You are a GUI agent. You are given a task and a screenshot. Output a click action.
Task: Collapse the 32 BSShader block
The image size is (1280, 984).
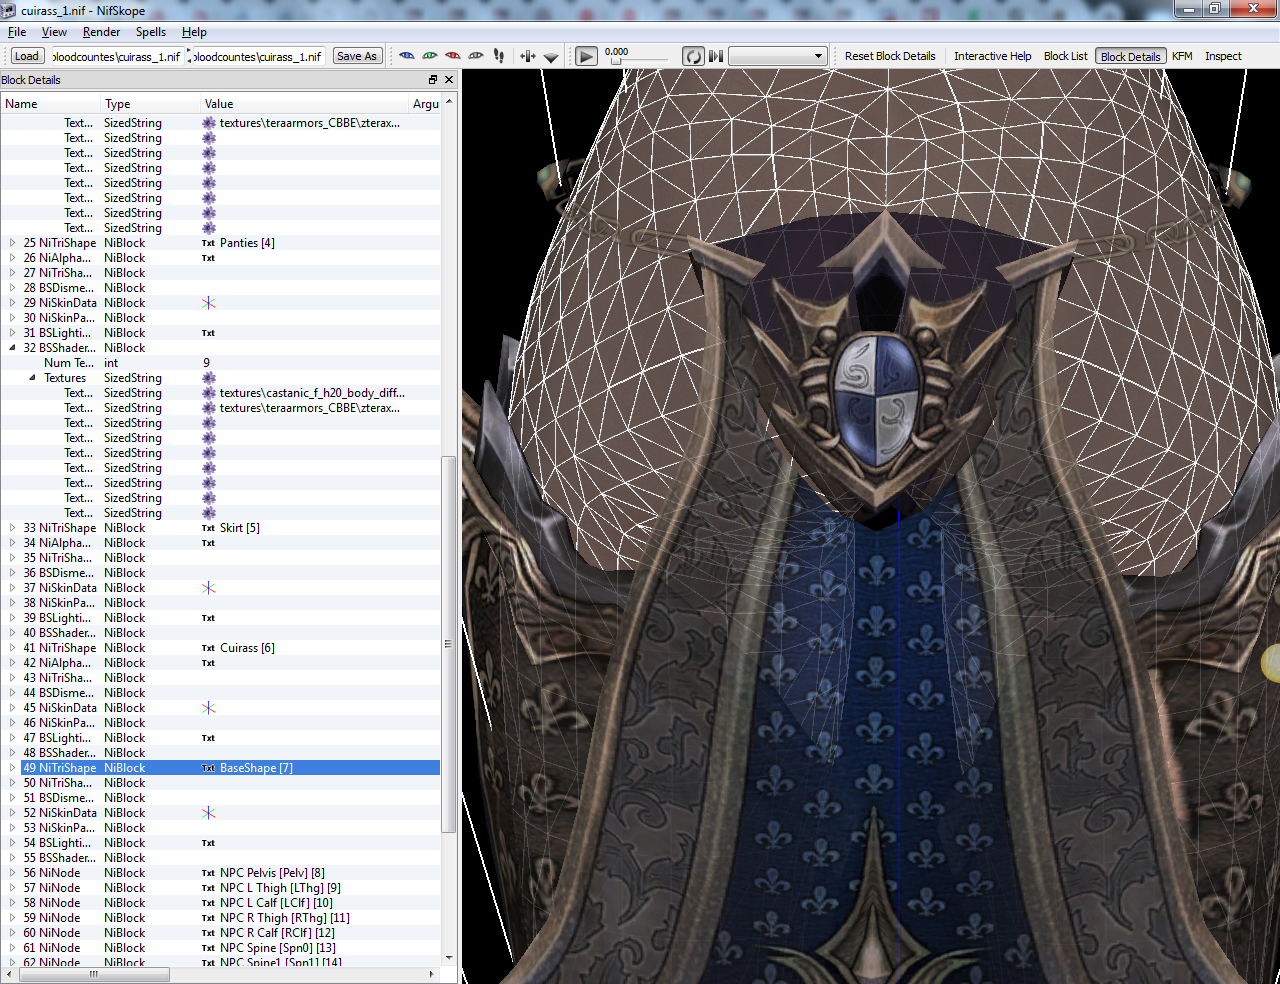(x=12, y=348)
